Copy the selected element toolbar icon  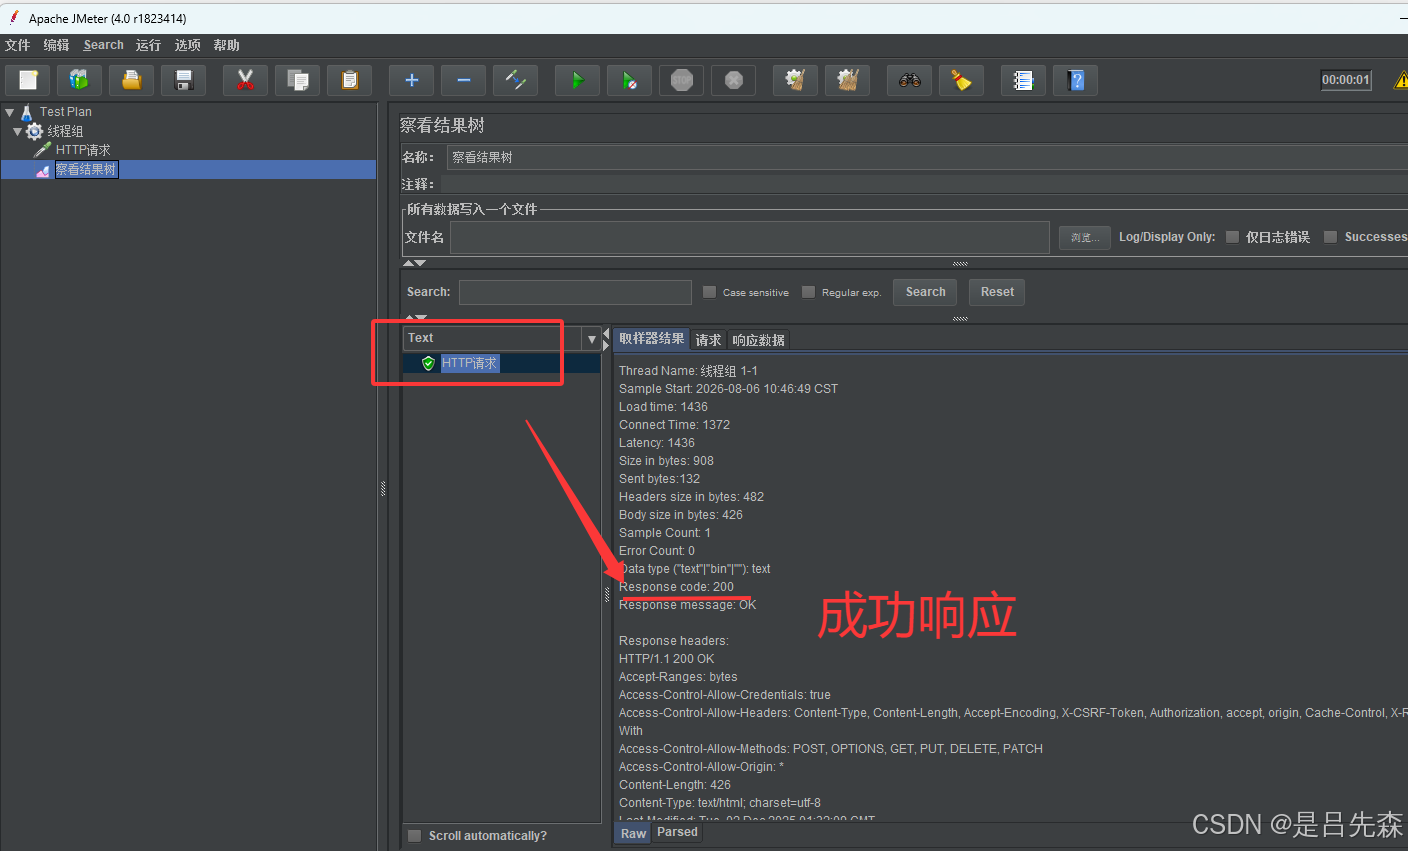coord(298,80)
